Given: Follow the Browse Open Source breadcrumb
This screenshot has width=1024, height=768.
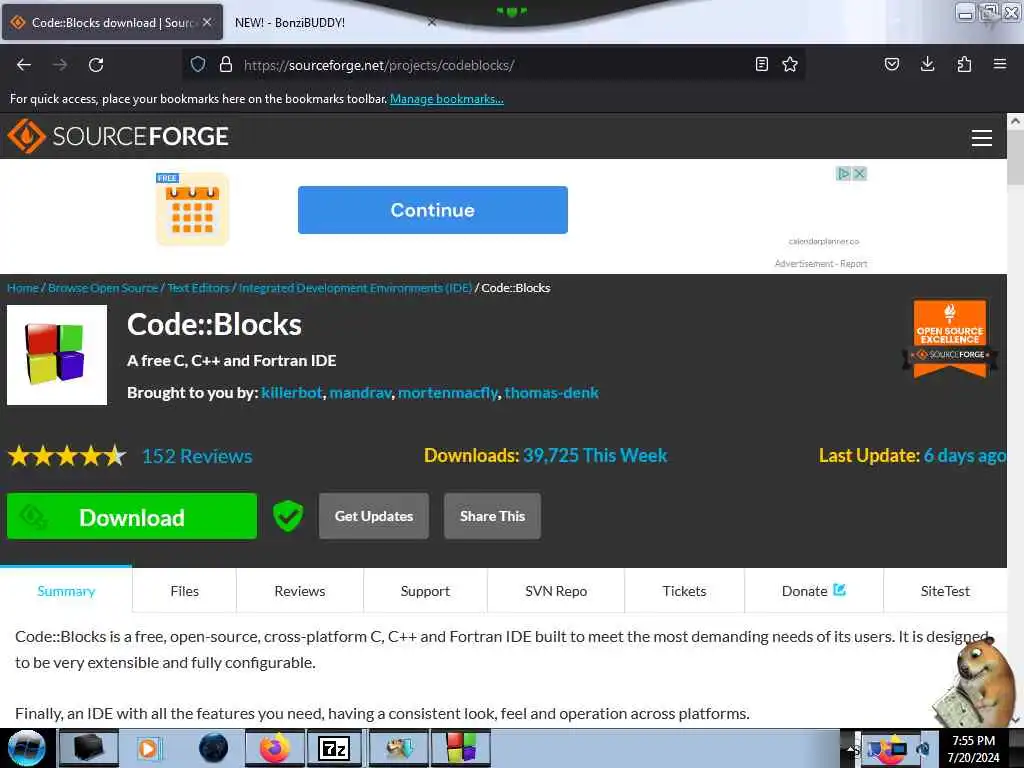Looking at the screenshot, I should (x=103, y=287).
